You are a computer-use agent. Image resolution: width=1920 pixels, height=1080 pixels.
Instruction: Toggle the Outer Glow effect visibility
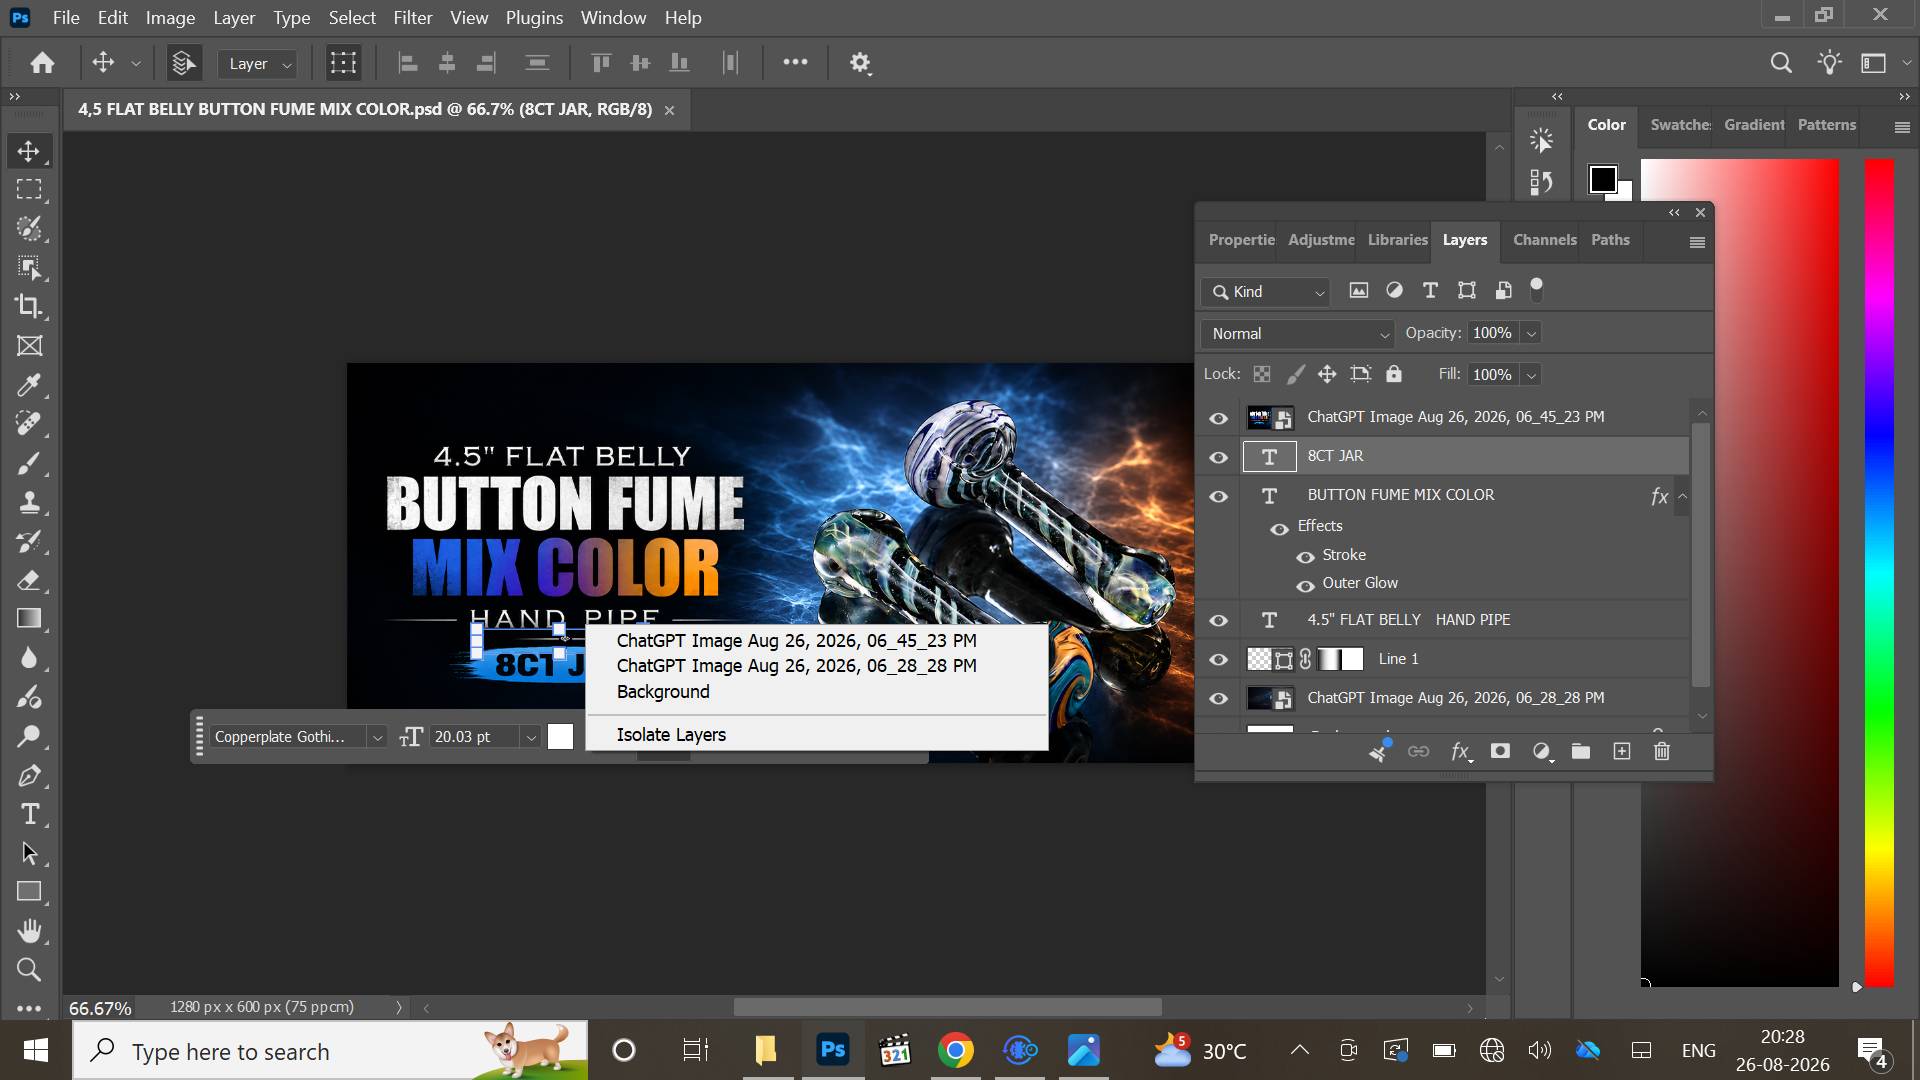click(x=1305, y=585)
